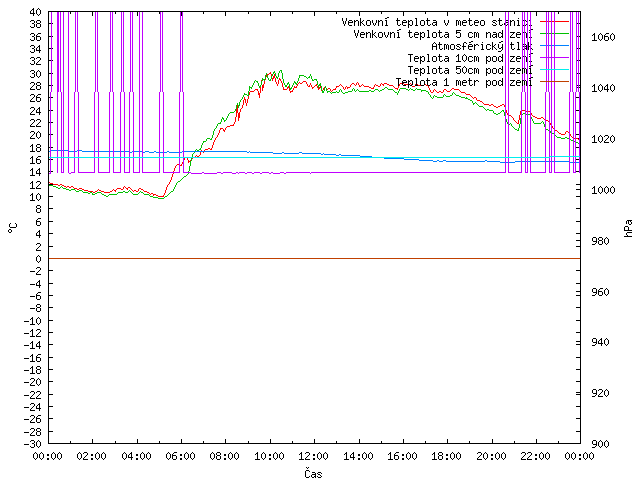Screen dimensions: 640x480
Task: Click the '°C' left axis title
Action: [13, 228]
